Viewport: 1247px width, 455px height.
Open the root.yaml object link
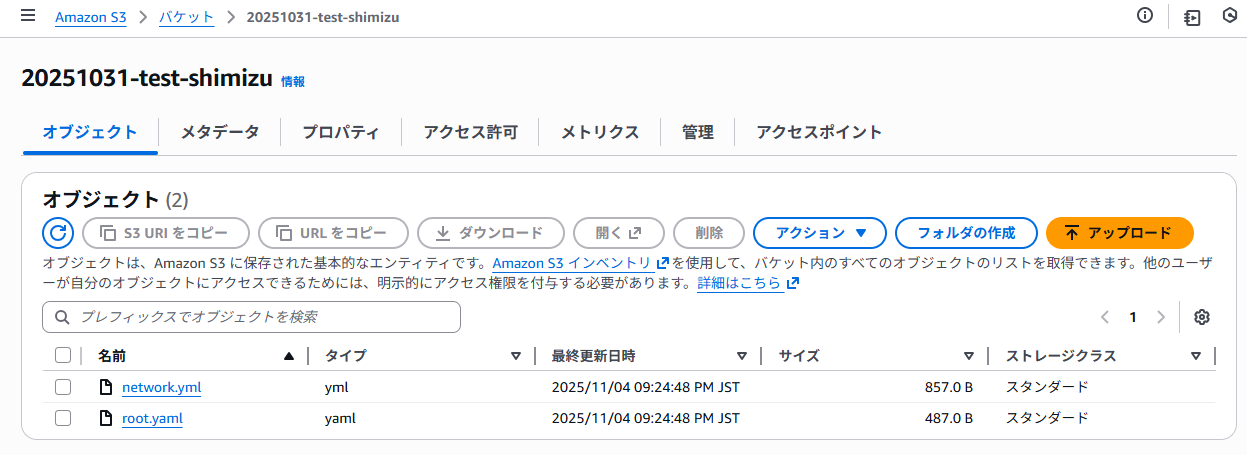[x=152, y=418]
